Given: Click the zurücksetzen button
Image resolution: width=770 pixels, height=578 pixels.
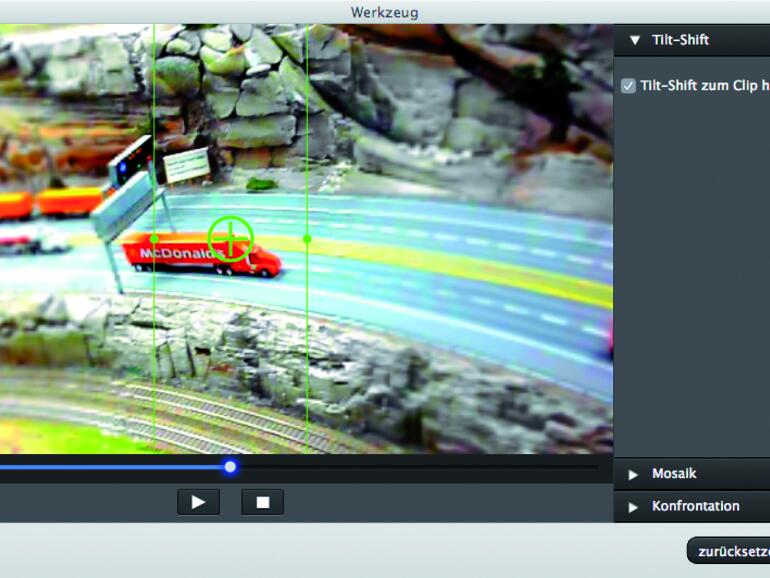Looking at the screenshot, I should pos(729,551).
